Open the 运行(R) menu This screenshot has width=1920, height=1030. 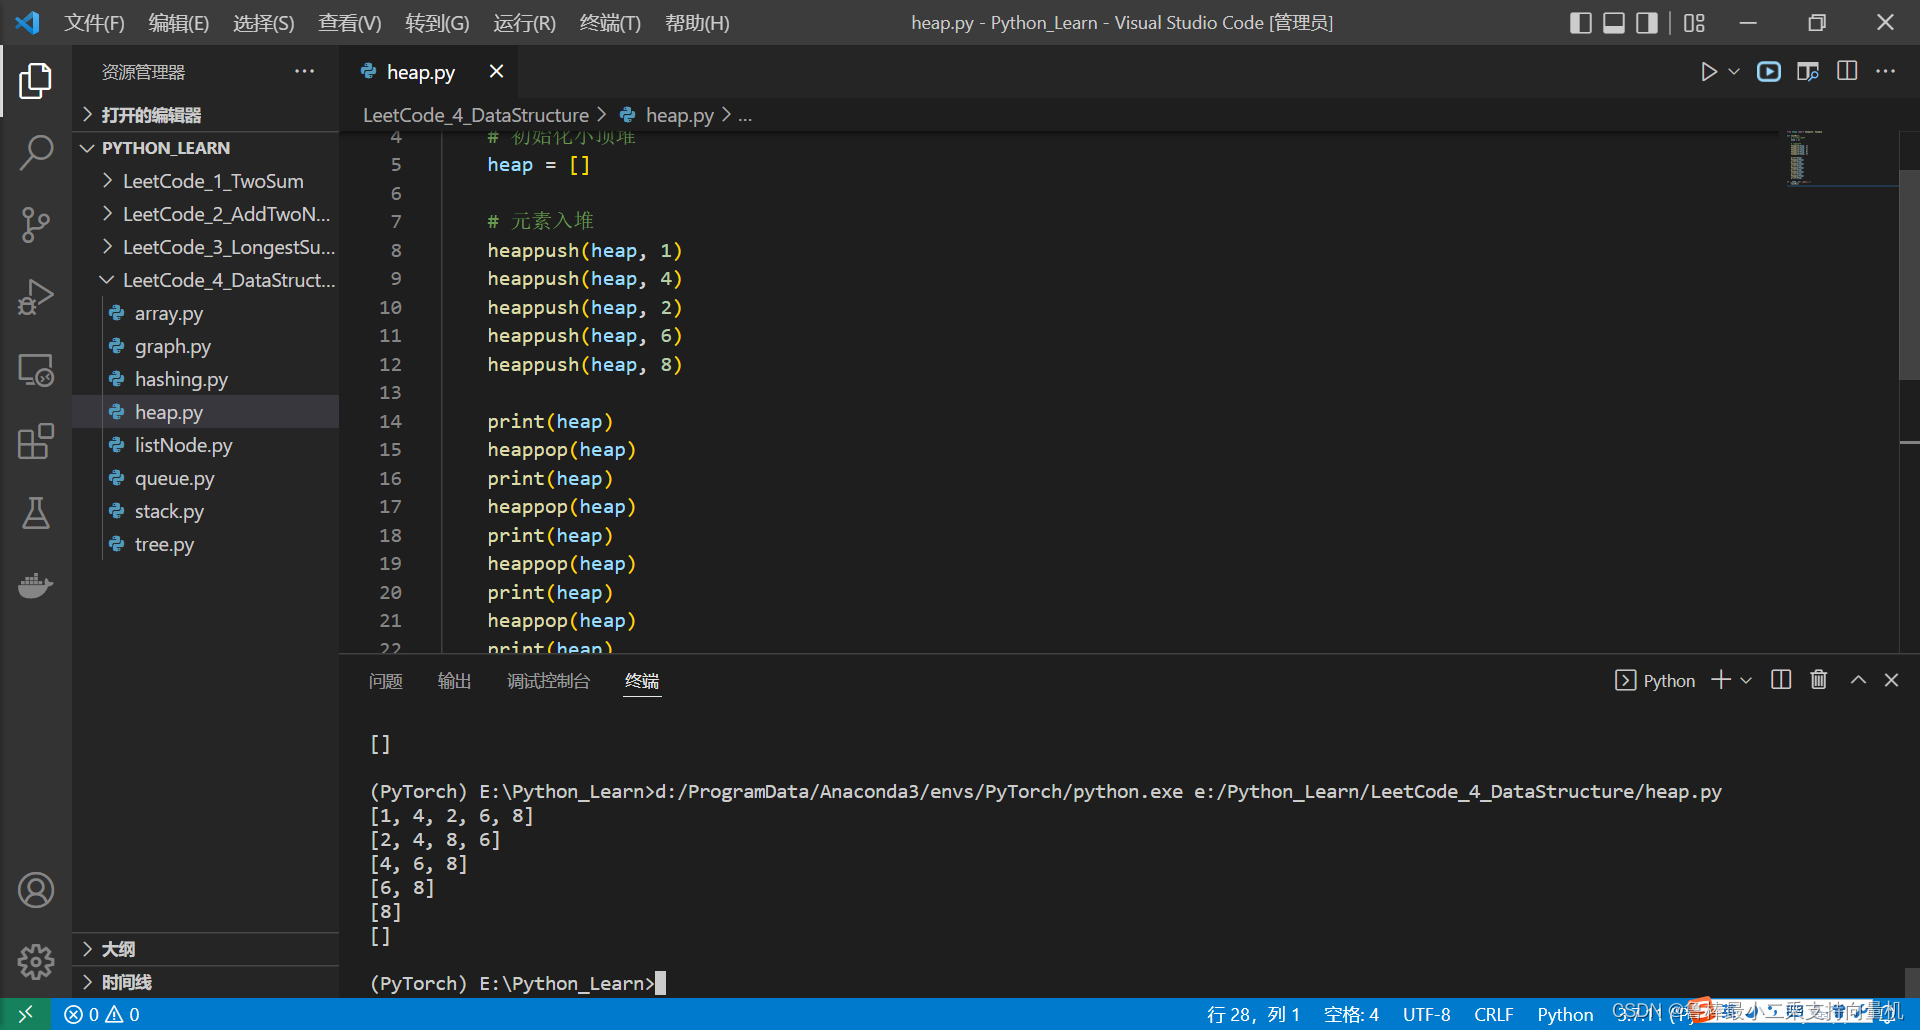pyautogui.click(x=524, y=23)
